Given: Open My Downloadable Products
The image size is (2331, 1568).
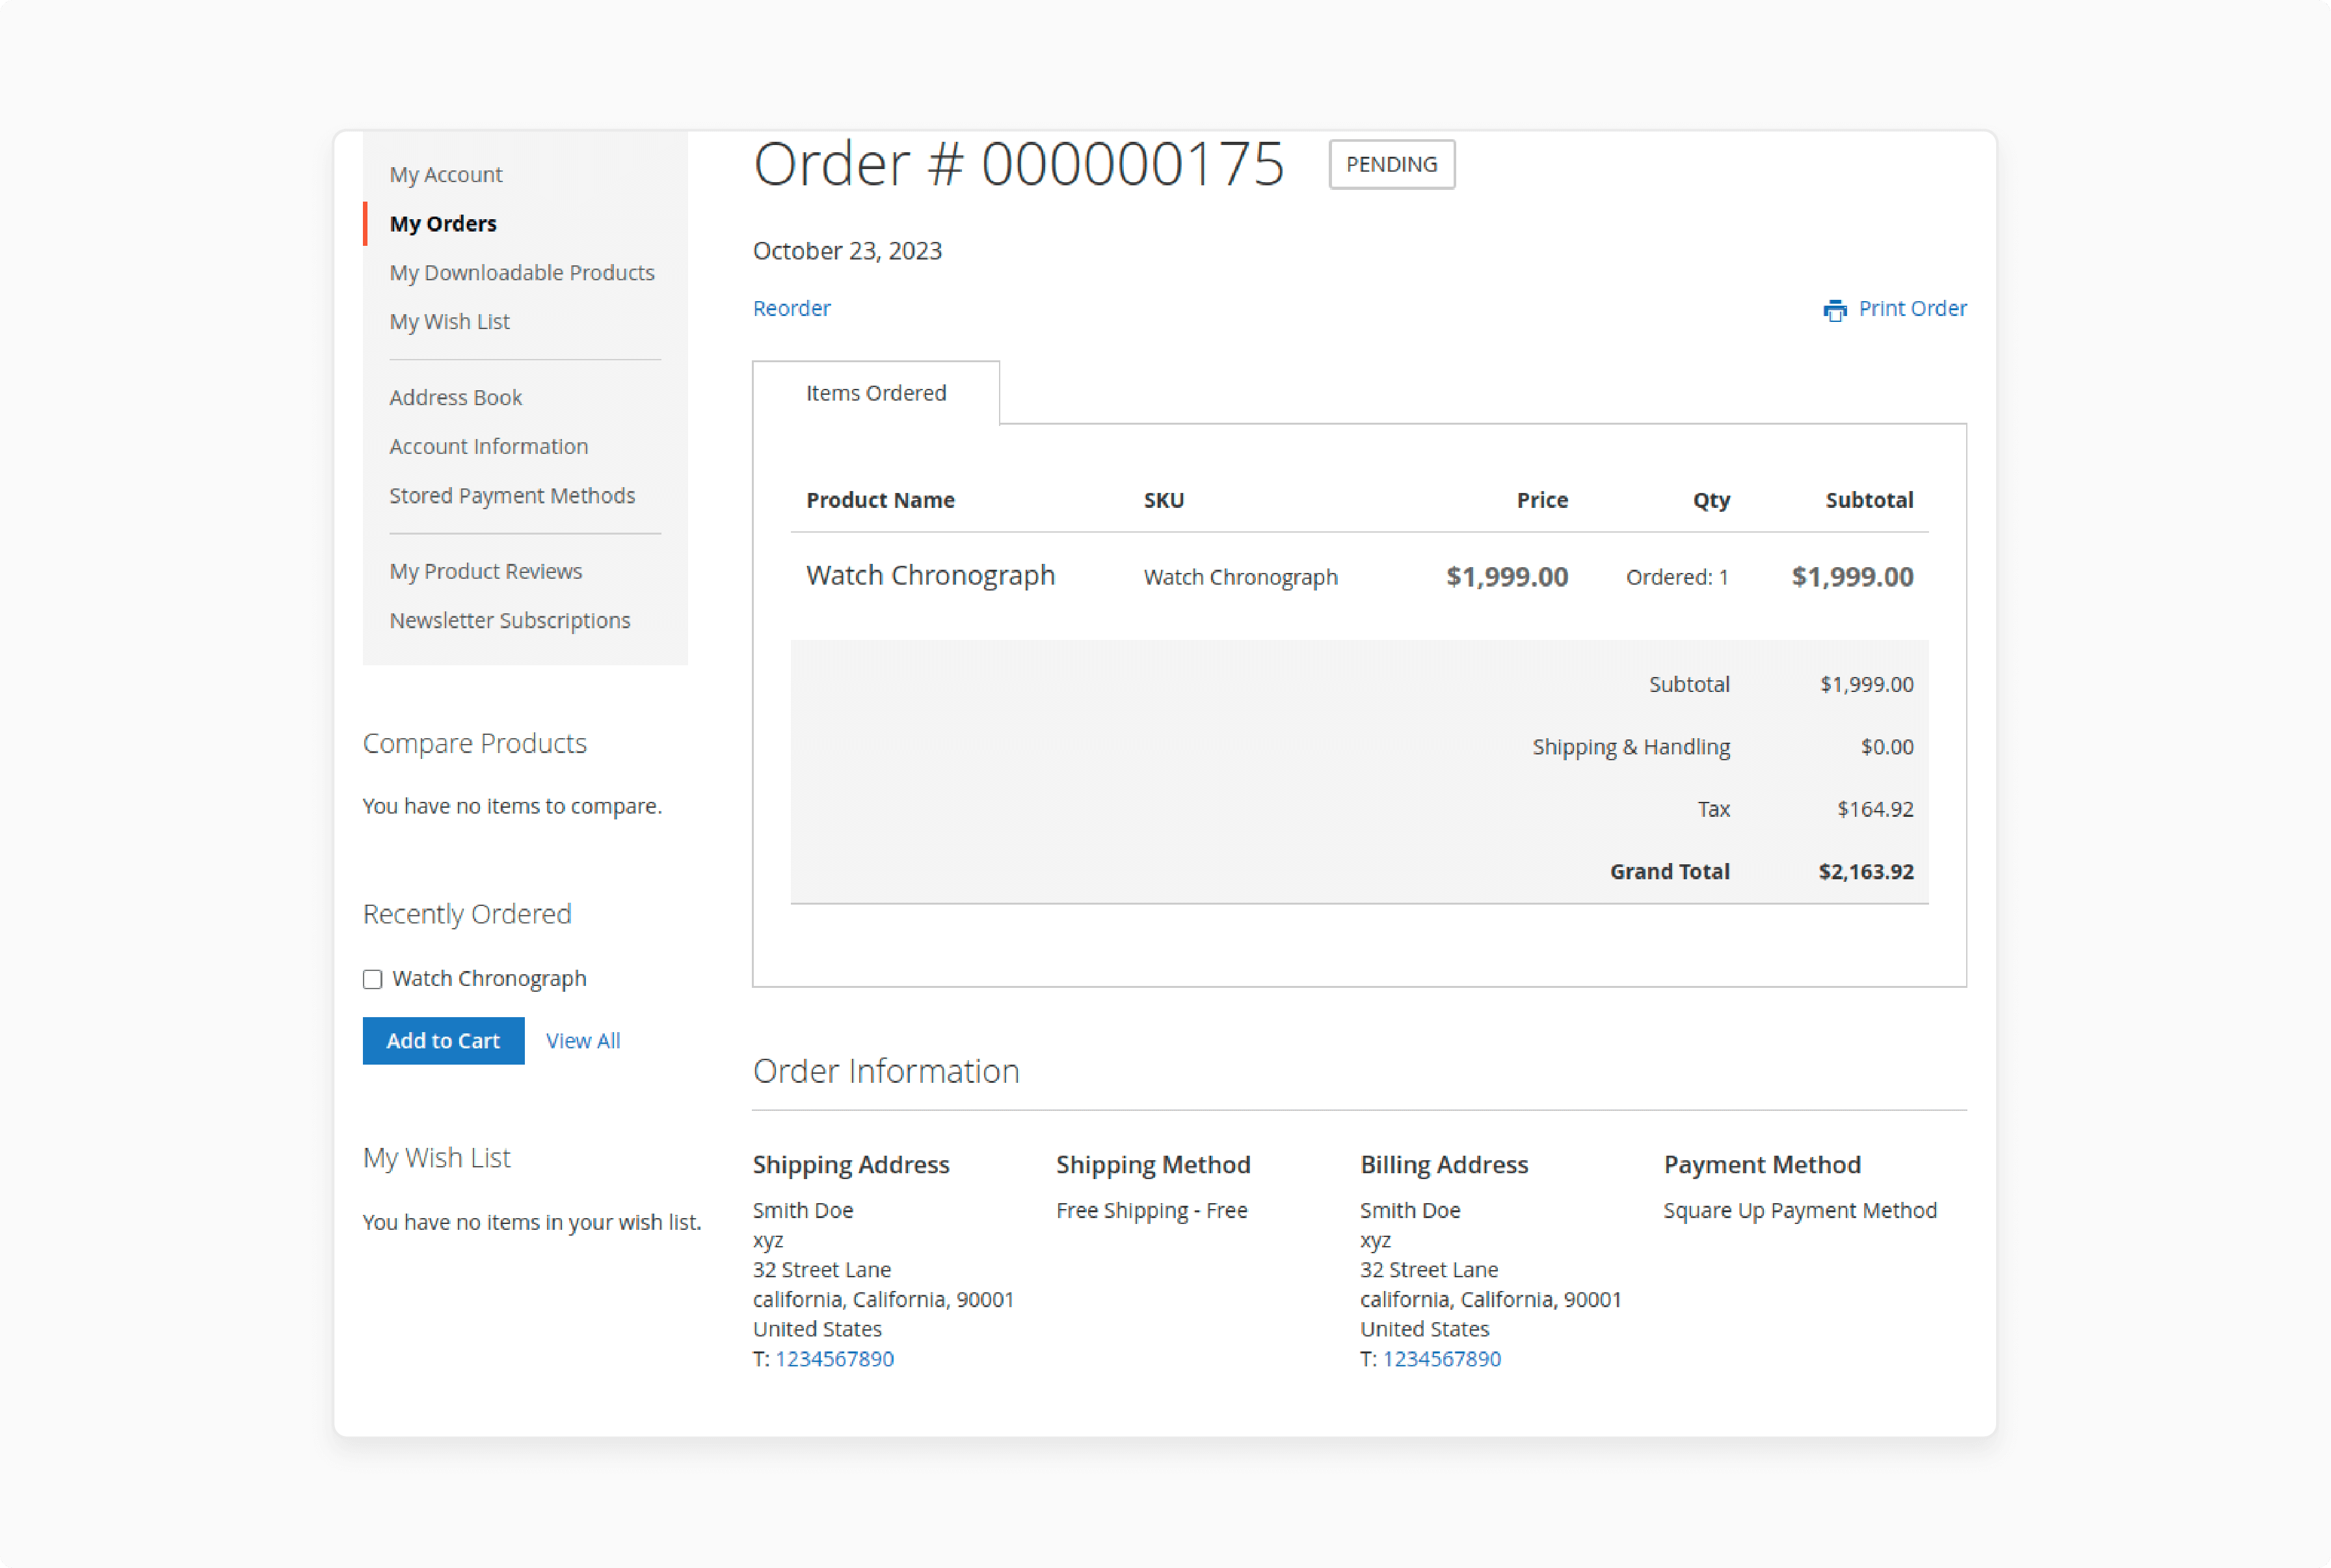Looking at the screenshot, I should tap(522, 272).
